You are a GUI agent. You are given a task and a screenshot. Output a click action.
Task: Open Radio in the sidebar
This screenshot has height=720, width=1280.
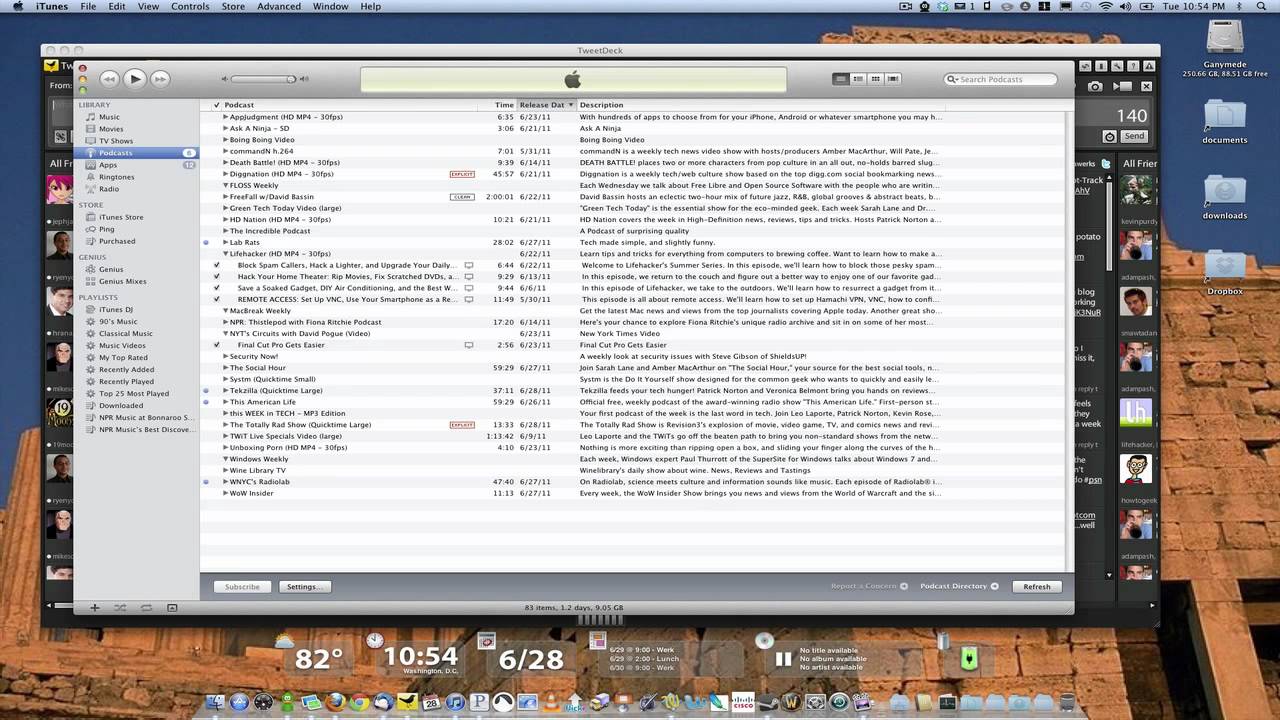(109, 189)
